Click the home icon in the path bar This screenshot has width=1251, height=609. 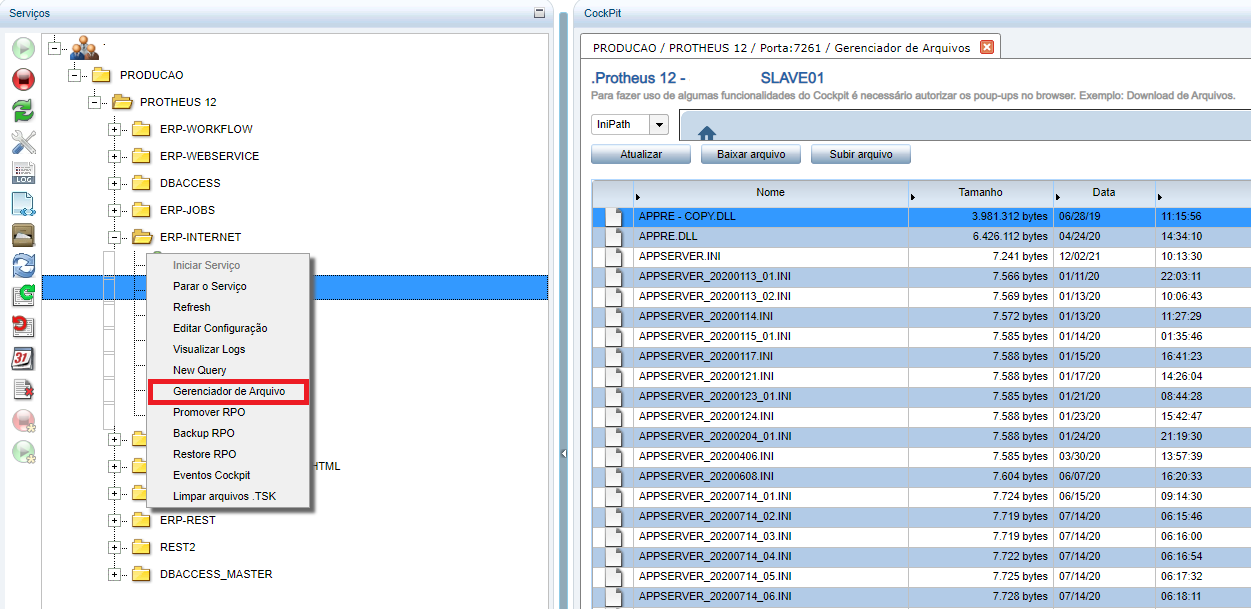click(x=707, y=132)
